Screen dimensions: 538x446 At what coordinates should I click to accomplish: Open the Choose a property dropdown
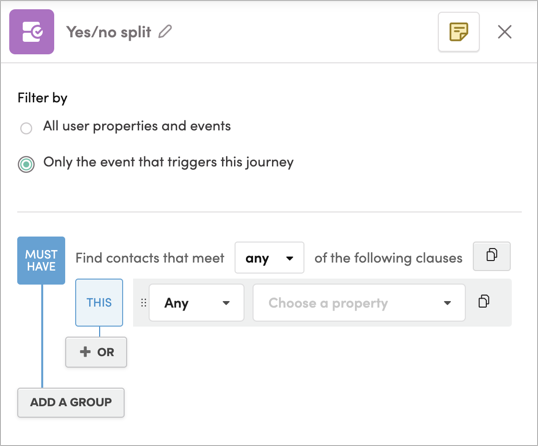(359, 303)
